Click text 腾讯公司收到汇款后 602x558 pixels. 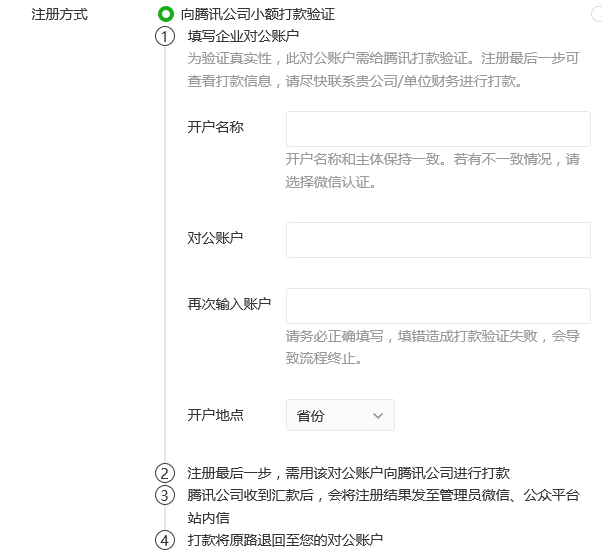click(x=250, y=495)
